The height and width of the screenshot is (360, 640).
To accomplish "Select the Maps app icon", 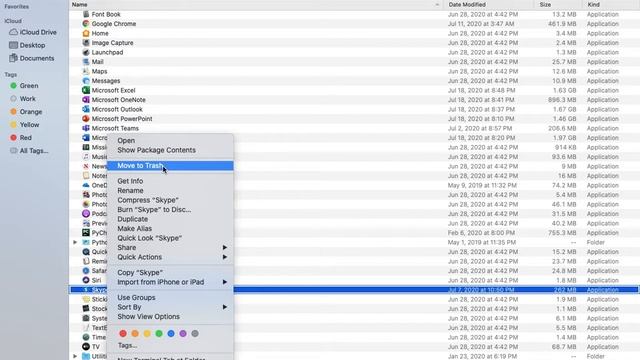I will point(86,71).
